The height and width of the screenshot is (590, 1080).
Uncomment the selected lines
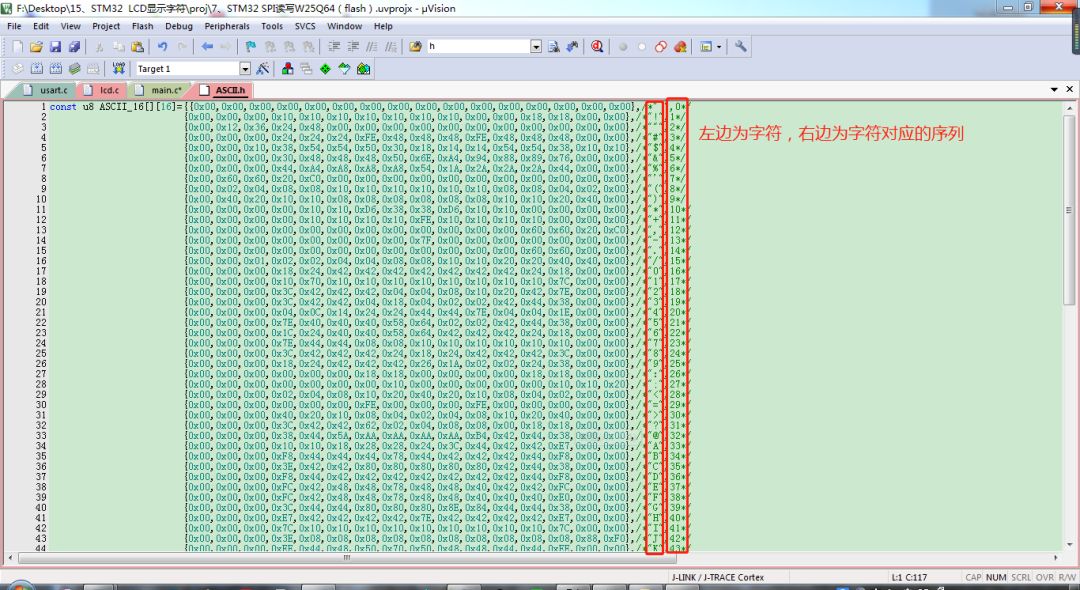click(x=391, y=47)
